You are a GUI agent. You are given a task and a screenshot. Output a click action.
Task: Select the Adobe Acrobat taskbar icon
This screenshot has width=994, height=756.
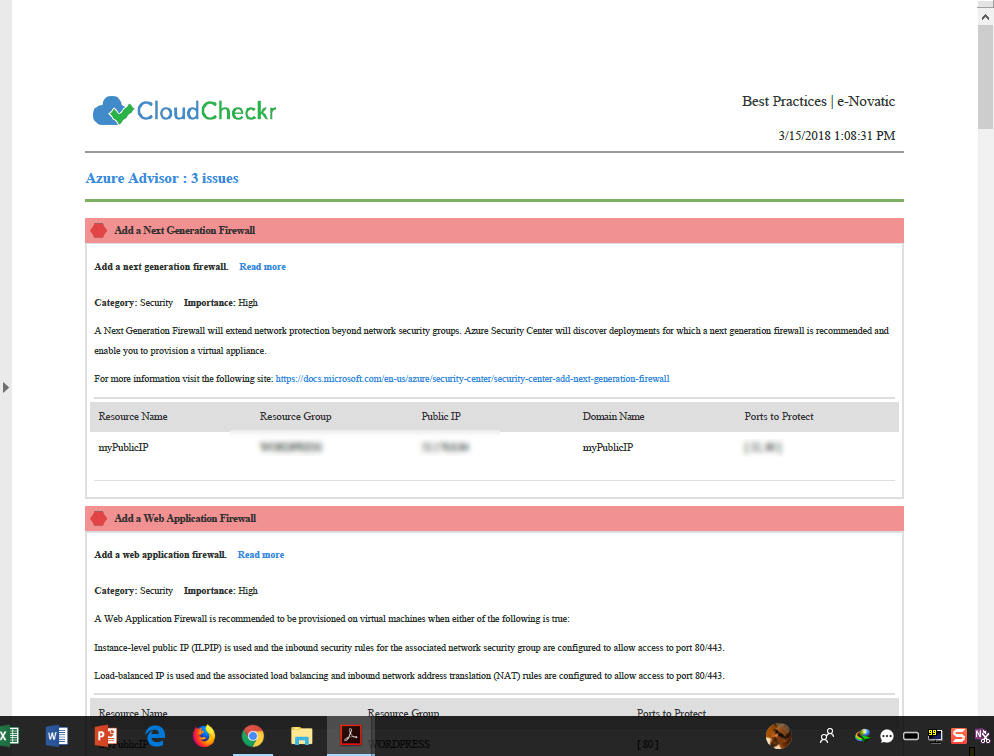(351, 735)
